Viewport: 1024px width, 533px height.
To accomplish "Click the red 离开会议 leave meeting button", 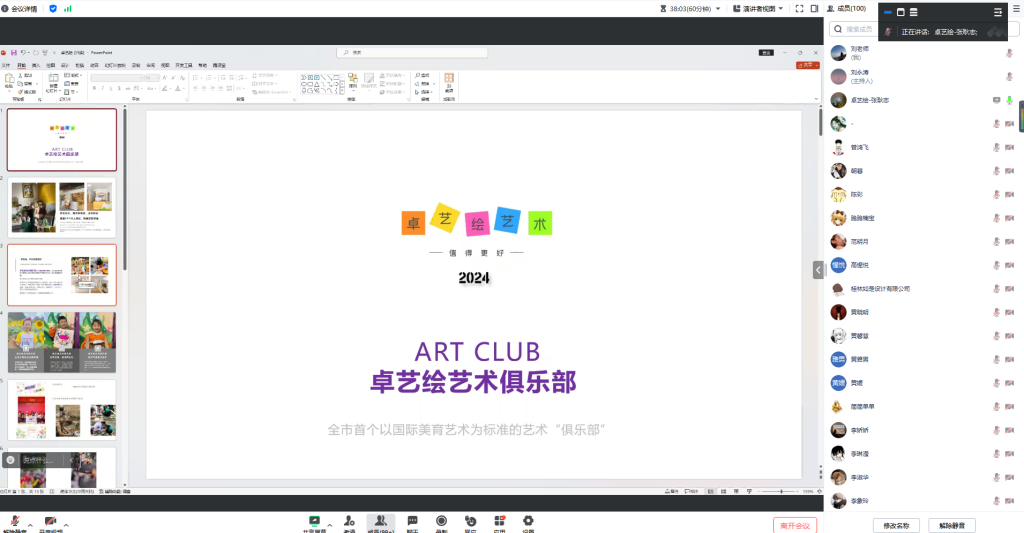I will (x=795, y=525).
